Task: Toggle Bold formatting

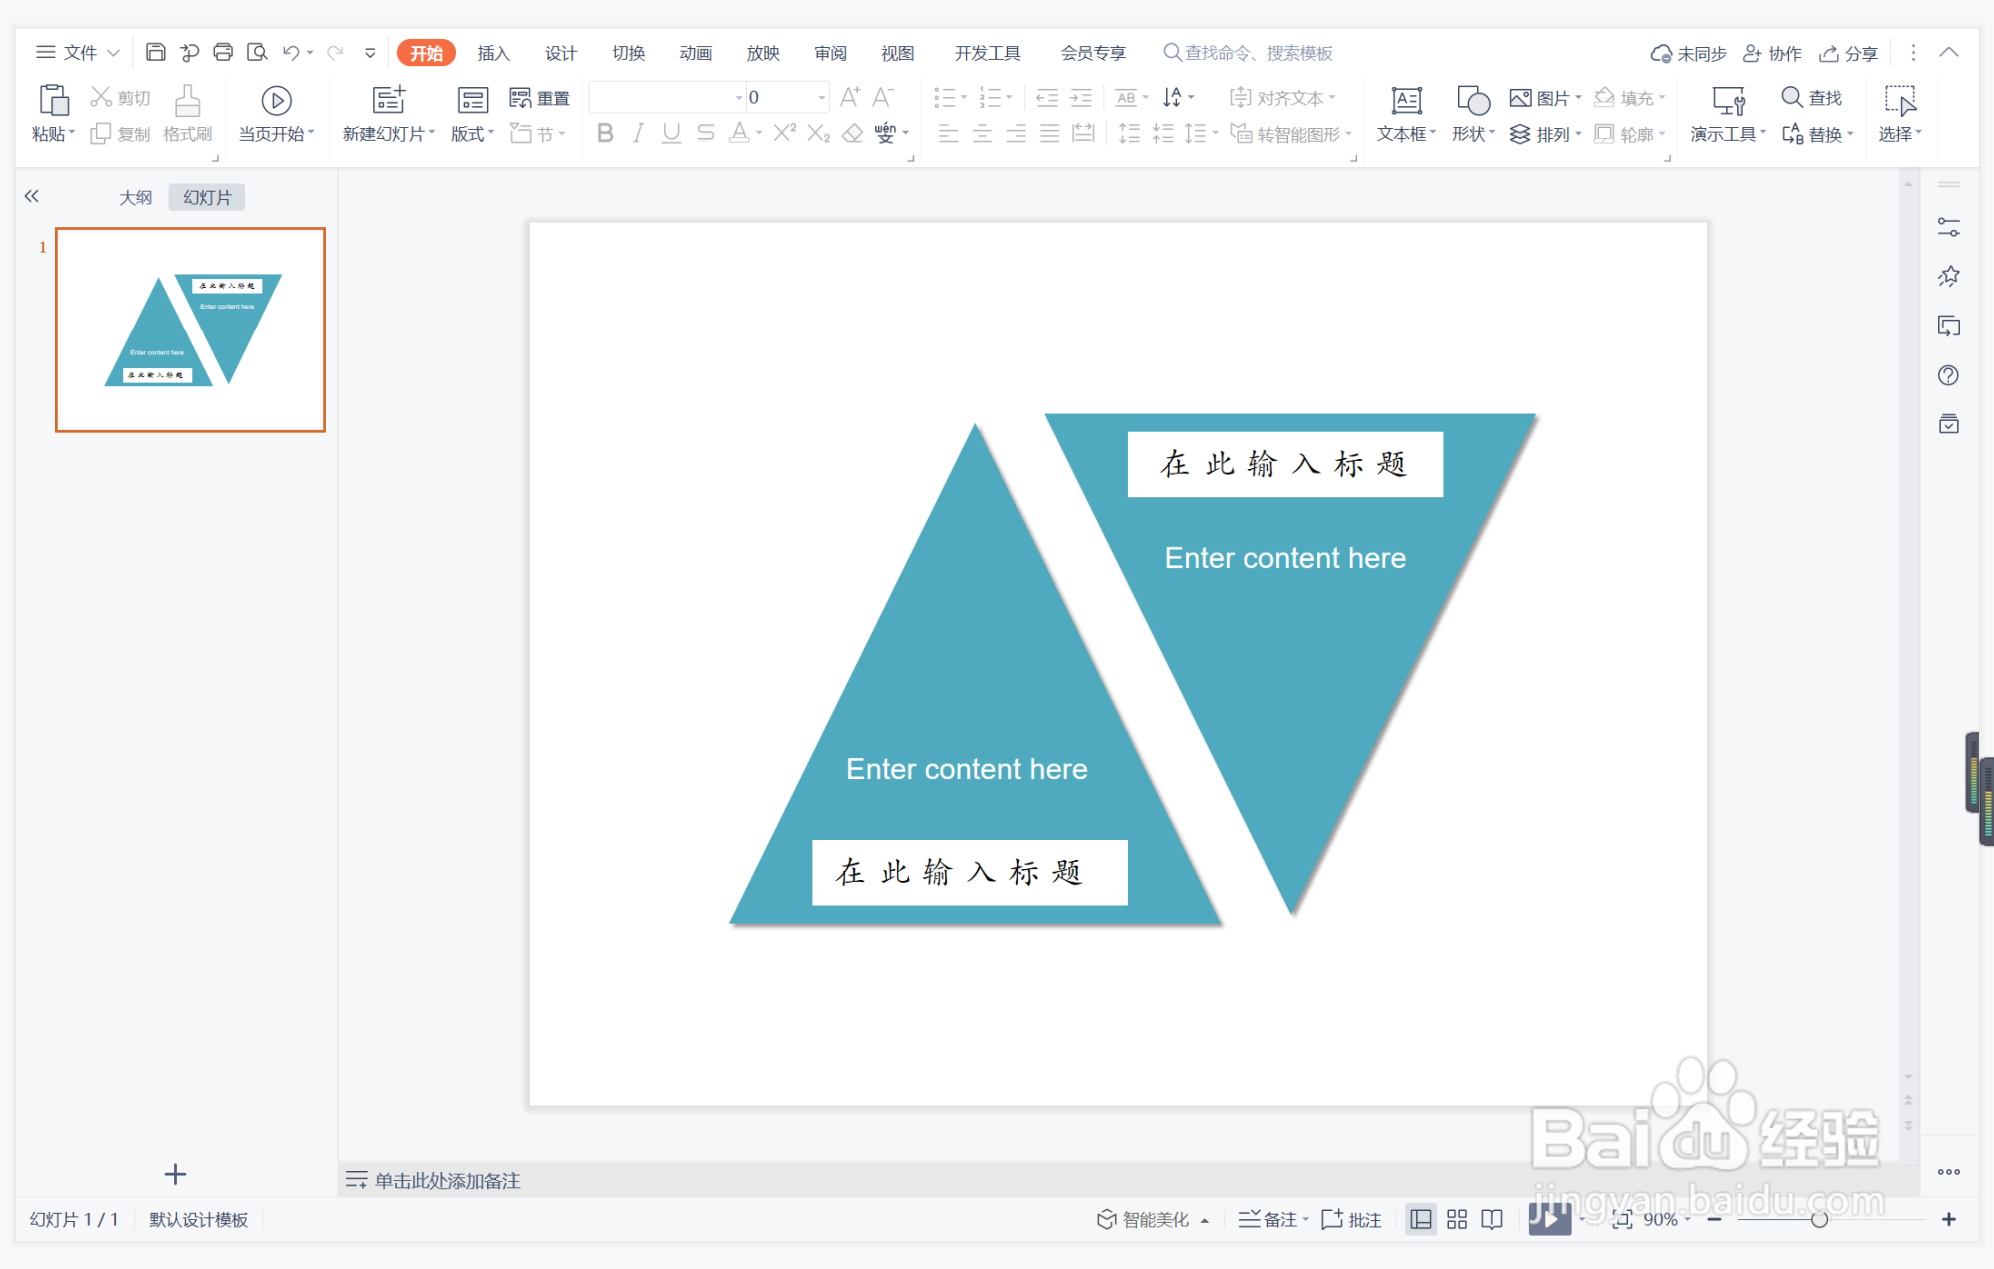Action: (x=605, y=133)
